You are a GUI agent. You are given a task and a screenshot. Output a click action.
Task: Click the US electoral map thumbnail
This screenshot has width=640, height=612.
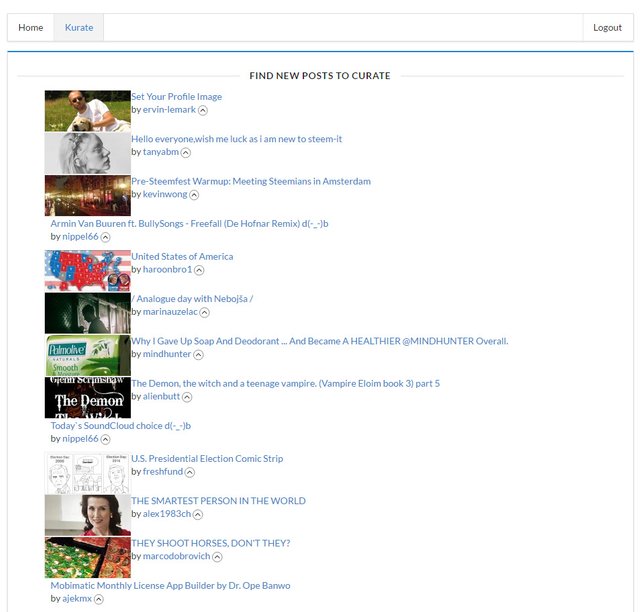coord(88,271)
